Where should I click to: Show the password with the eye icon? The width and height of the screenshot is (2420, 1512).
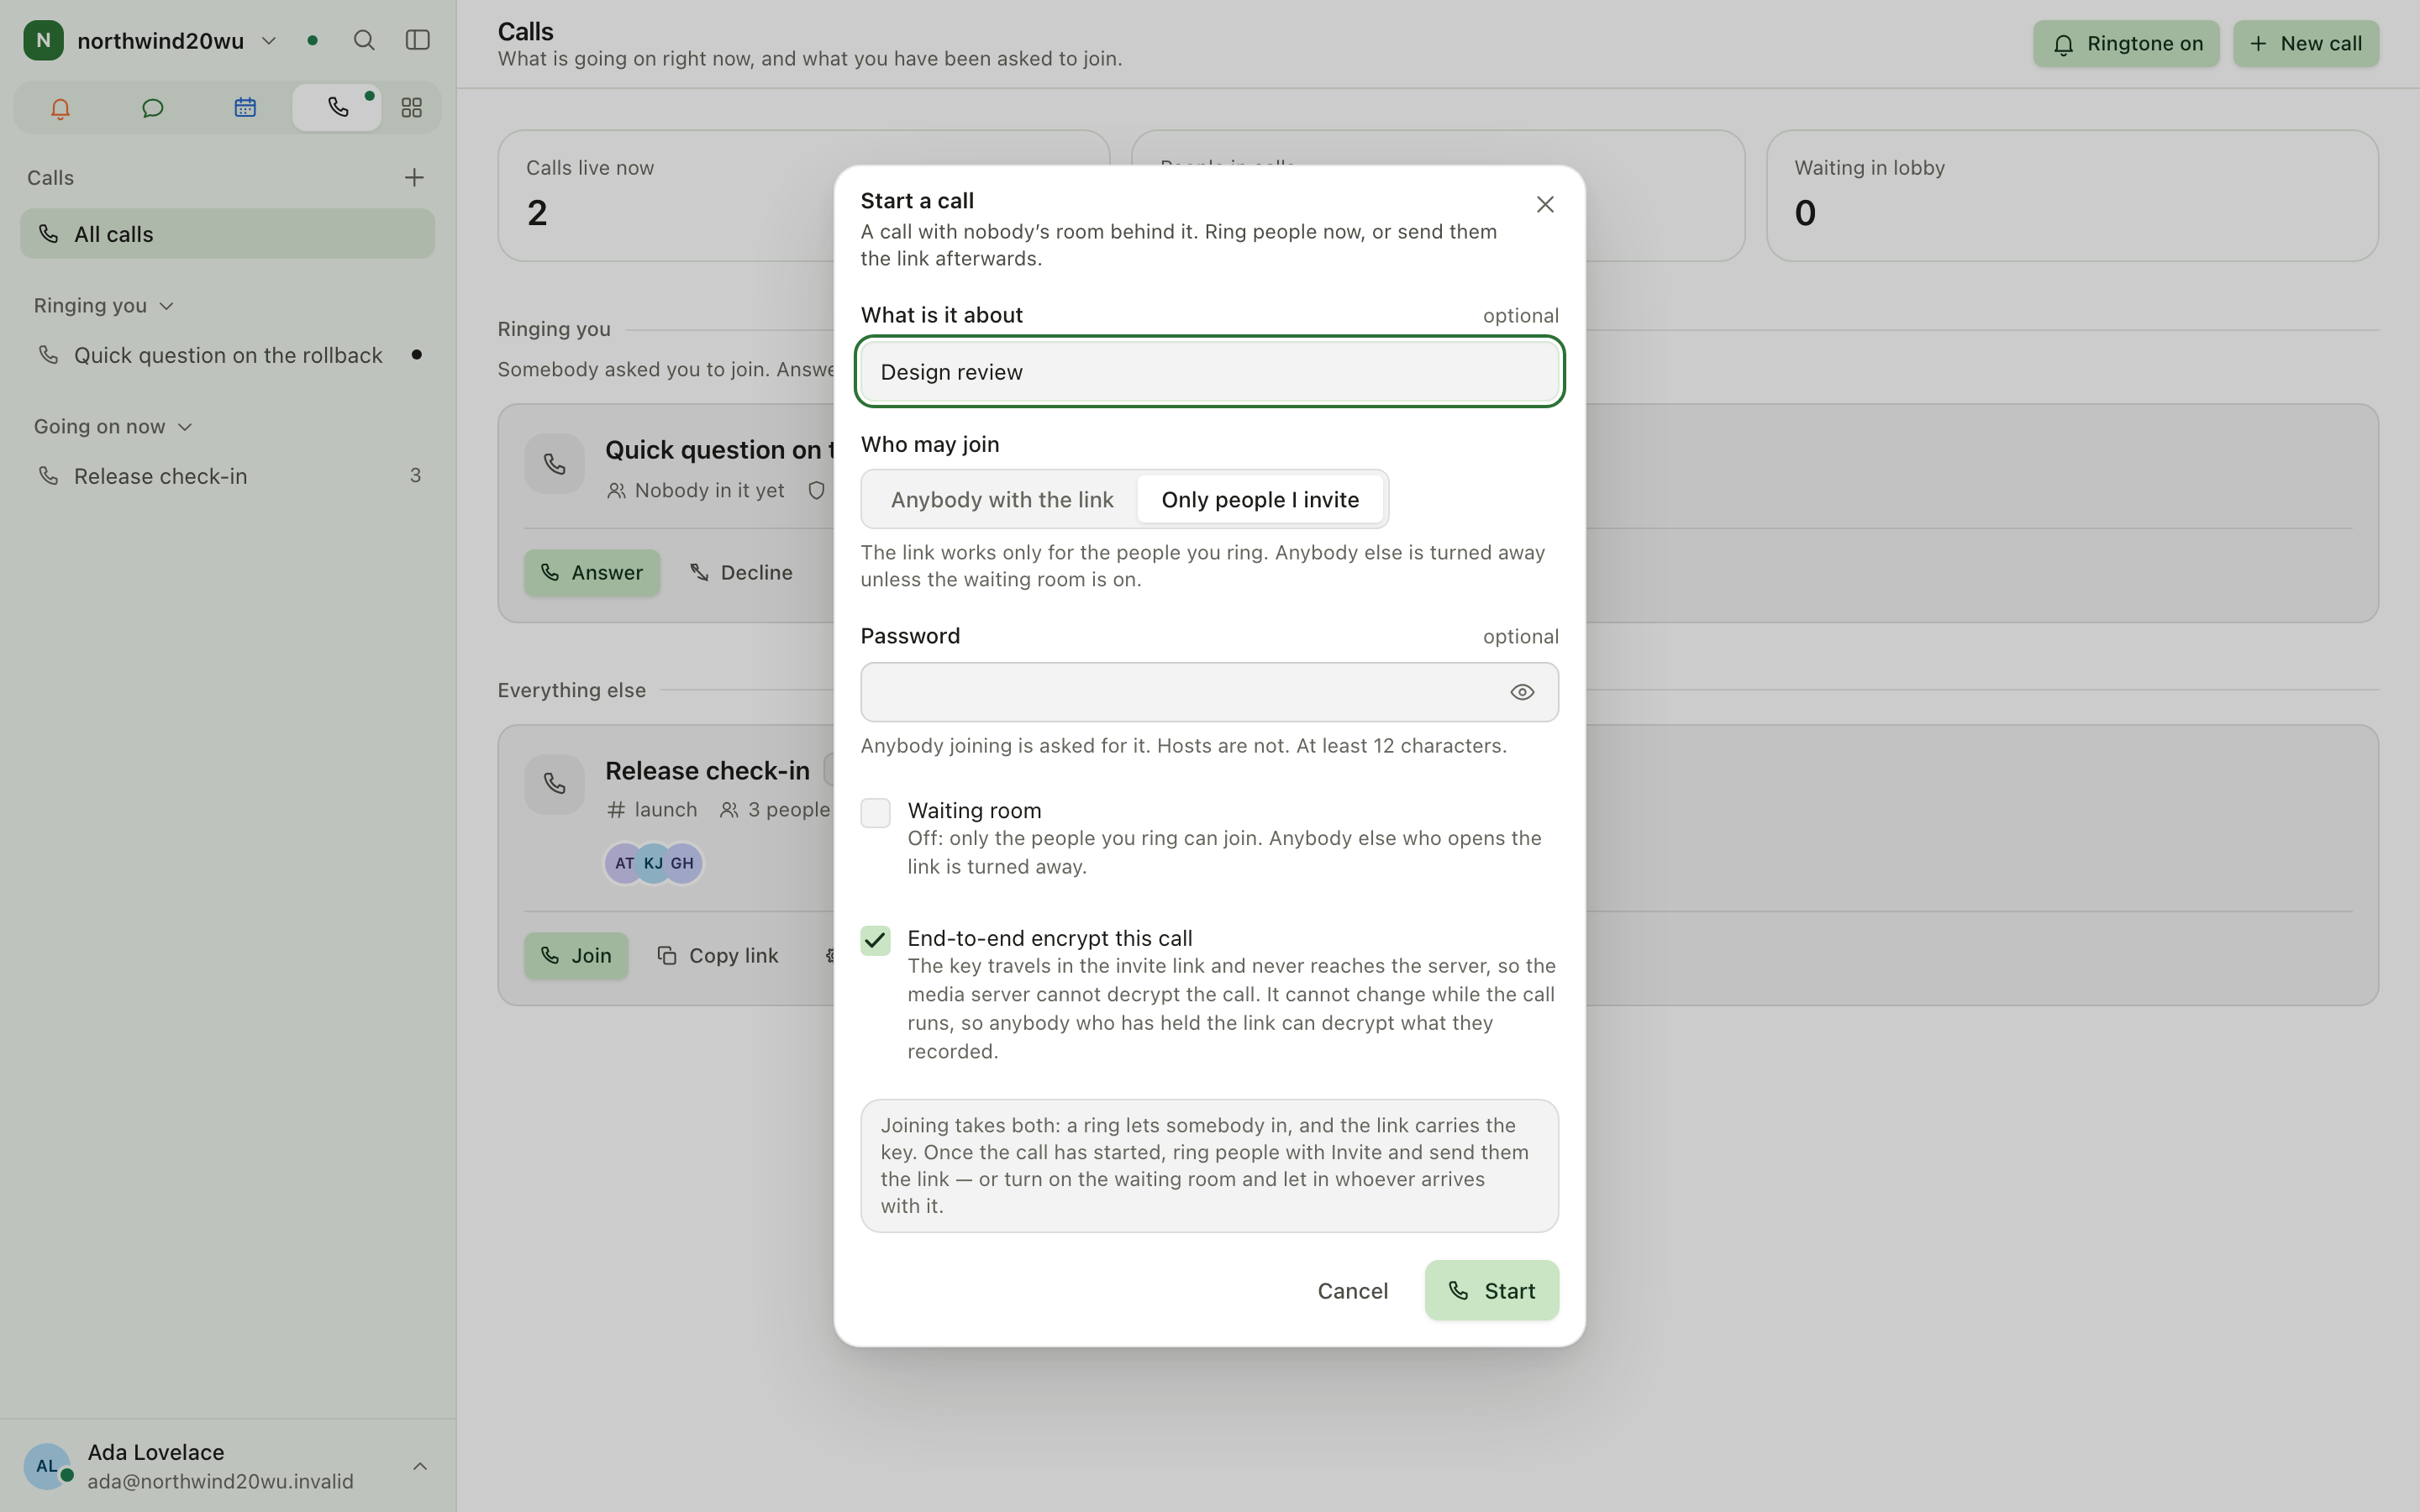click(x=1522, y=692)
